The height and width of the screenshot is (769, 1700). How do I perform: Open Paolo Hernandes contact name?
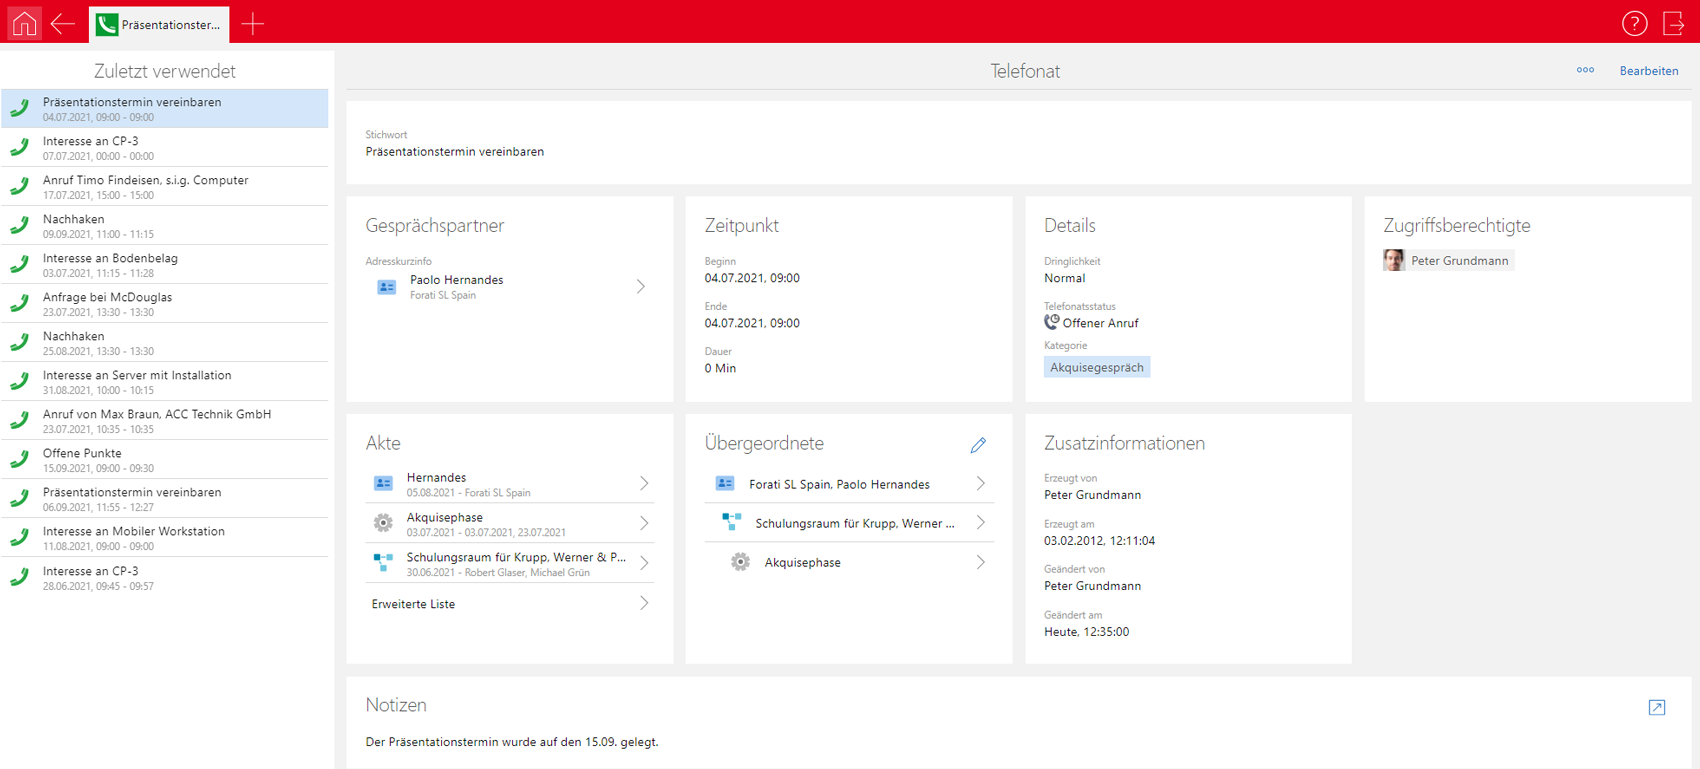click(456, 280)
